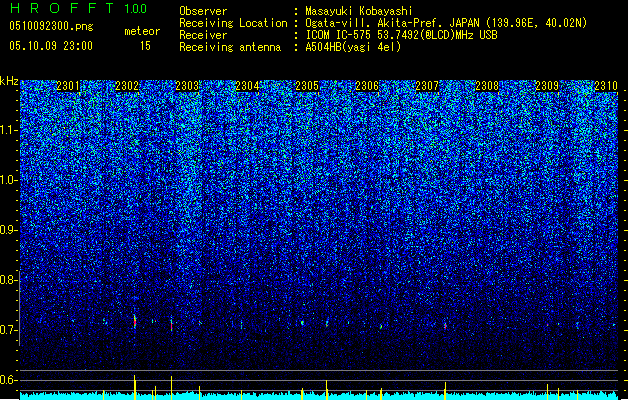This screenshot has width=629, height=400.
Task: Click the 0.8 kHz axis label
Action: (x=9, y=280)
